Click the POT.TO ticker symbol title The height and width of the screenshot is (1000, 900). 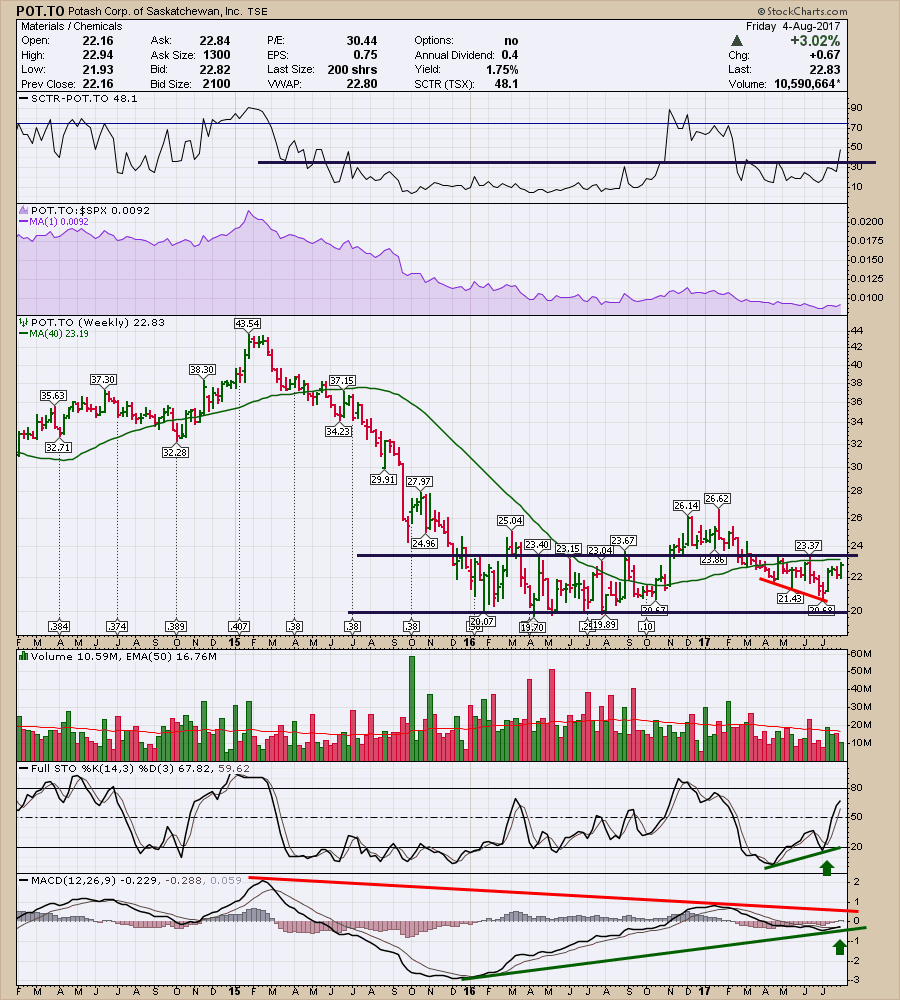tap(40, 11)
